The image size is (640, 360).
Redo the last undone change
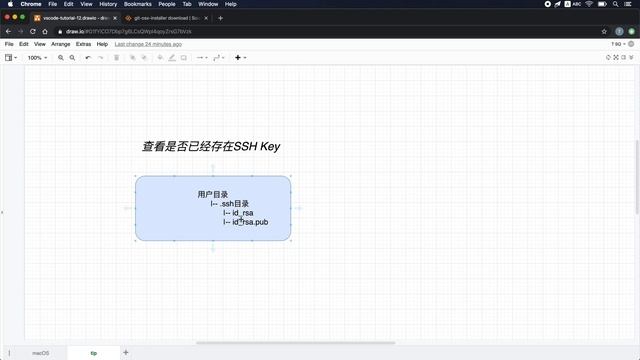click(100, 58)
